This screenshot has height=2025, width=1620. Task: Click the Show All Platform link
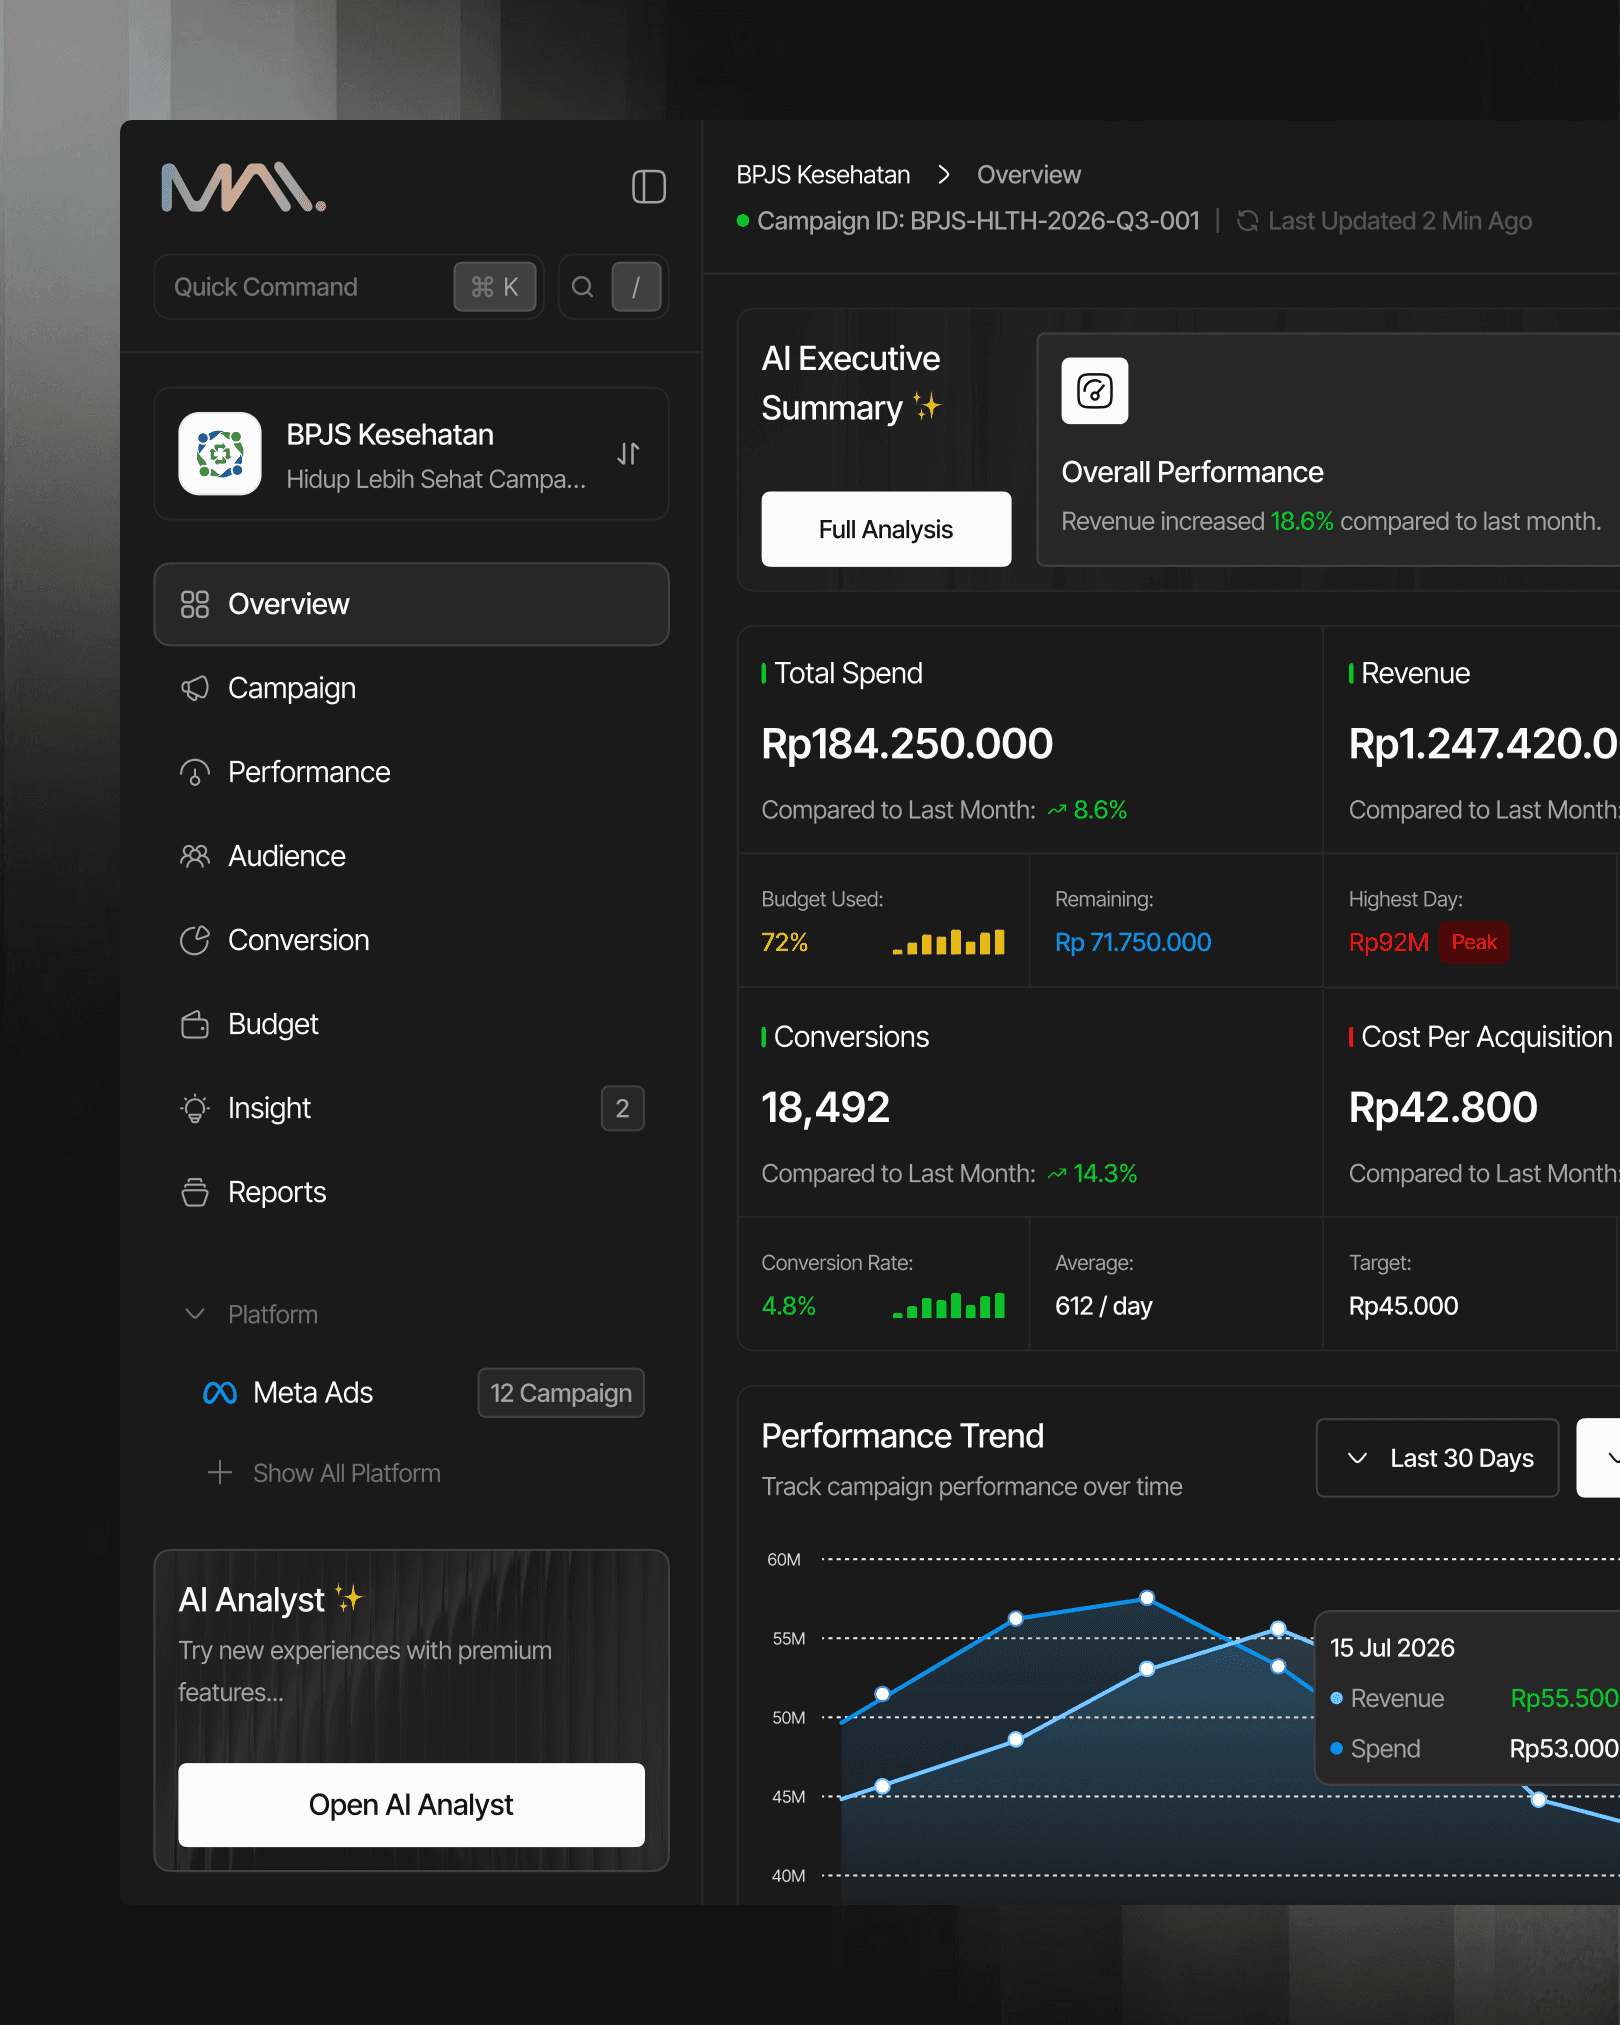[x=347, y=1473]
